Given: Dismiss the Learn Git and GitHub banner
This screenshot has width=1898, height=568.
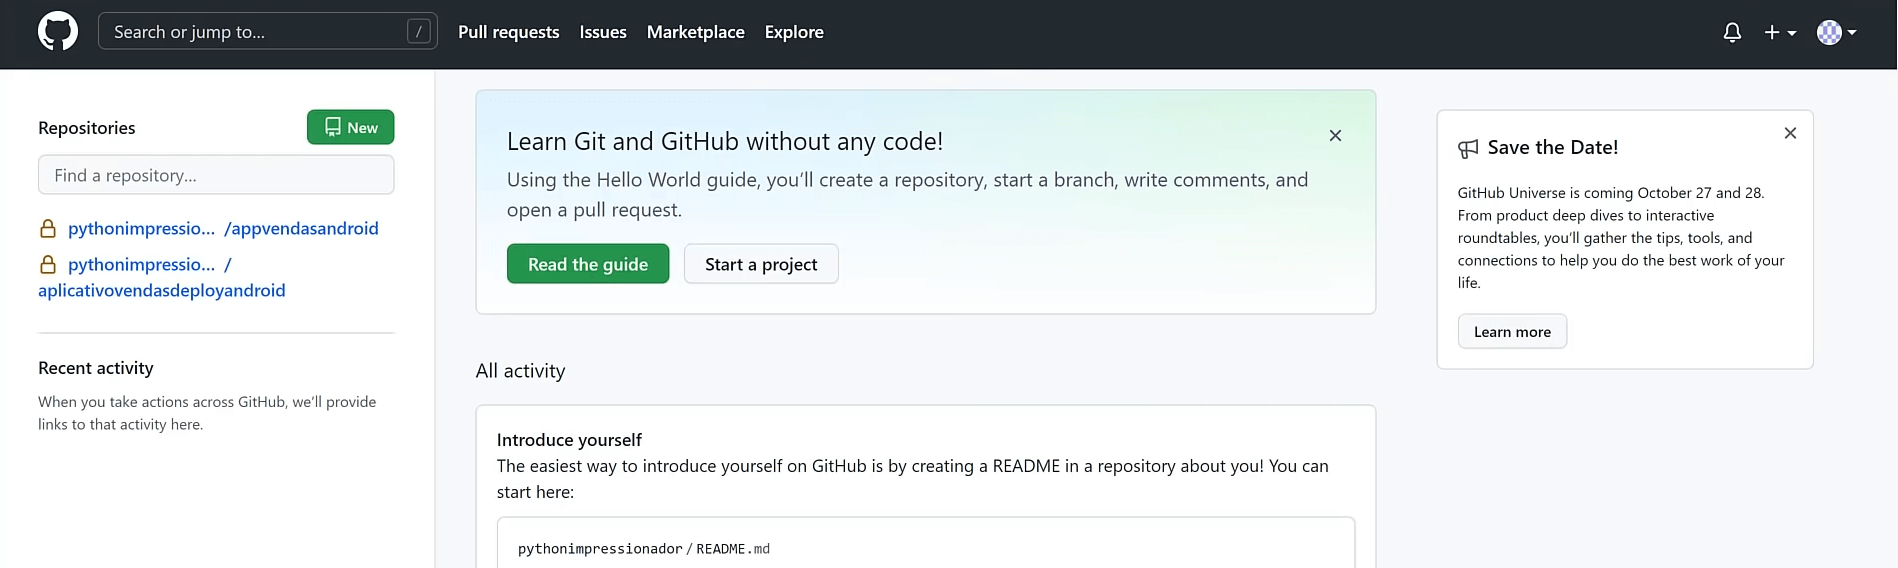Looking at the screenshot, I should [1335, 135].
